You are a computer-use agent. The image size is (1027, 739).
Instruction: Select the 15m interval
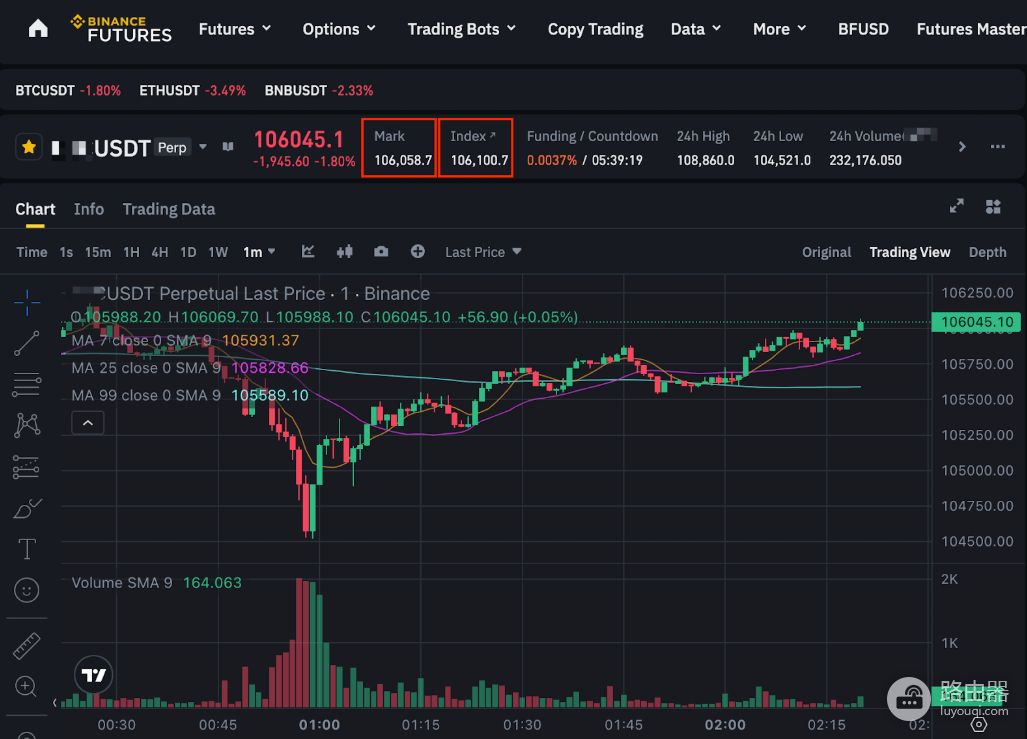[x=98, y=252]
